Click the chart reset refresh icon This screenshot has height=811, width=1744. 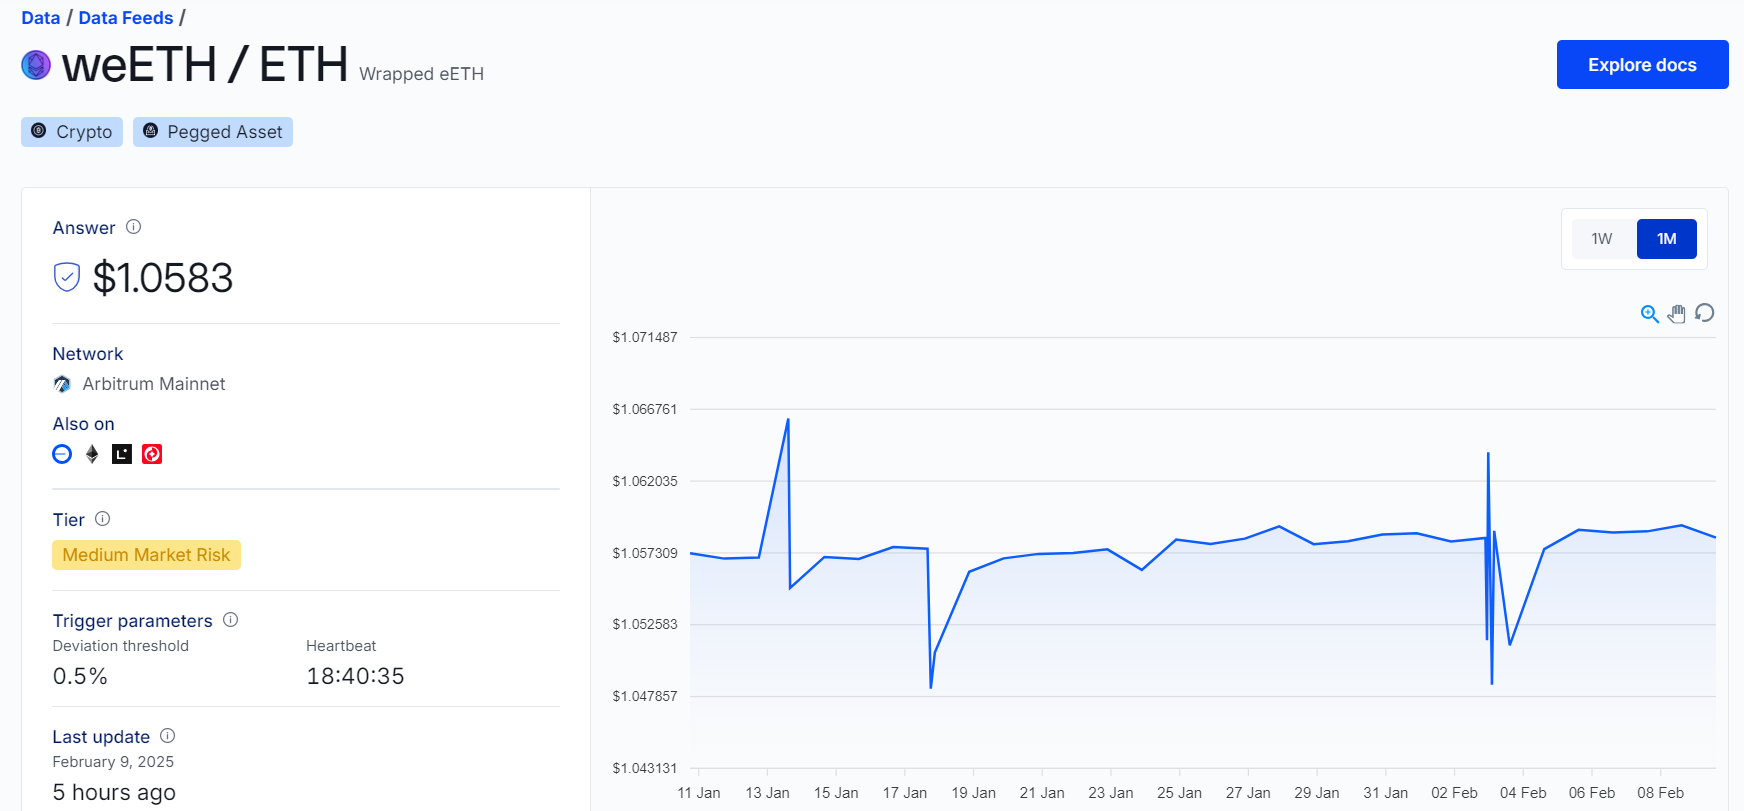click(1705, 313)
